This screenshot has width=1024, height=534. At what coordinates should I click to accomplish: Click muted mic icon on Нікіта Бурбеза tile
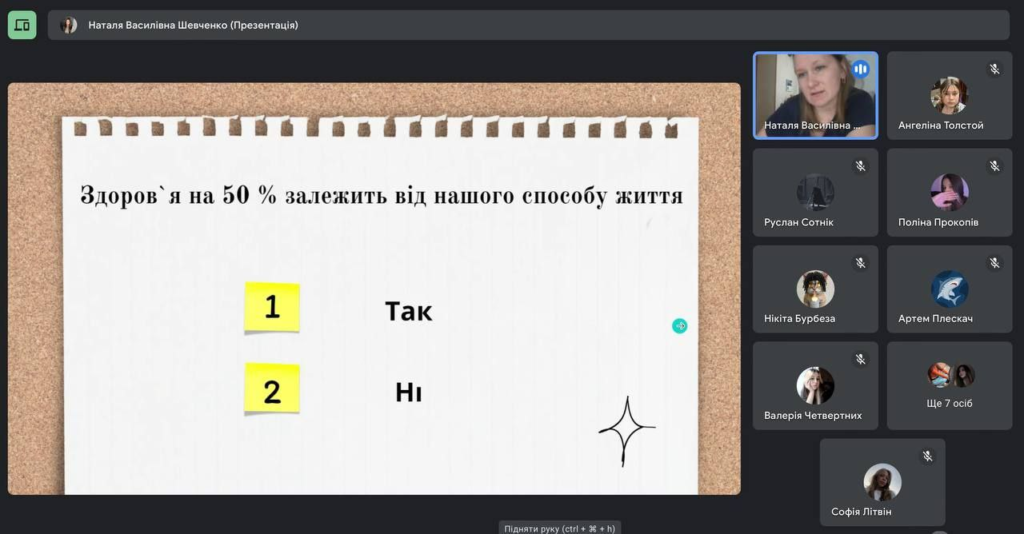(x=861, y=262)
